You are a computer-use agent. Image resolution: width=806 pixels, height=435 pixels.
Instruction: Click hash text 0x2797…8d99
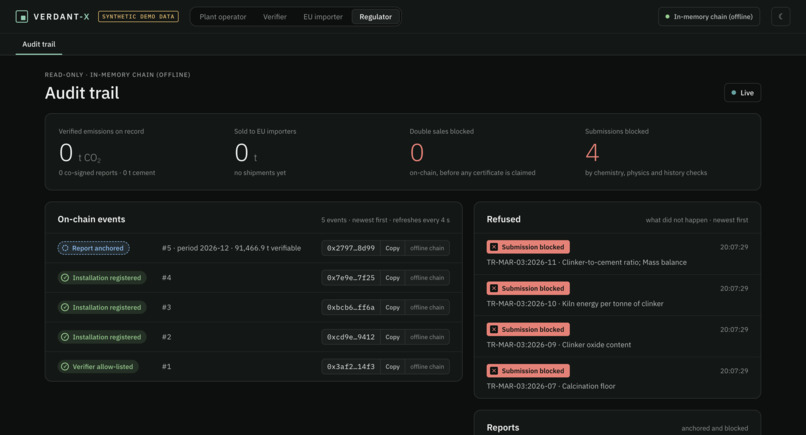[351, 248]
